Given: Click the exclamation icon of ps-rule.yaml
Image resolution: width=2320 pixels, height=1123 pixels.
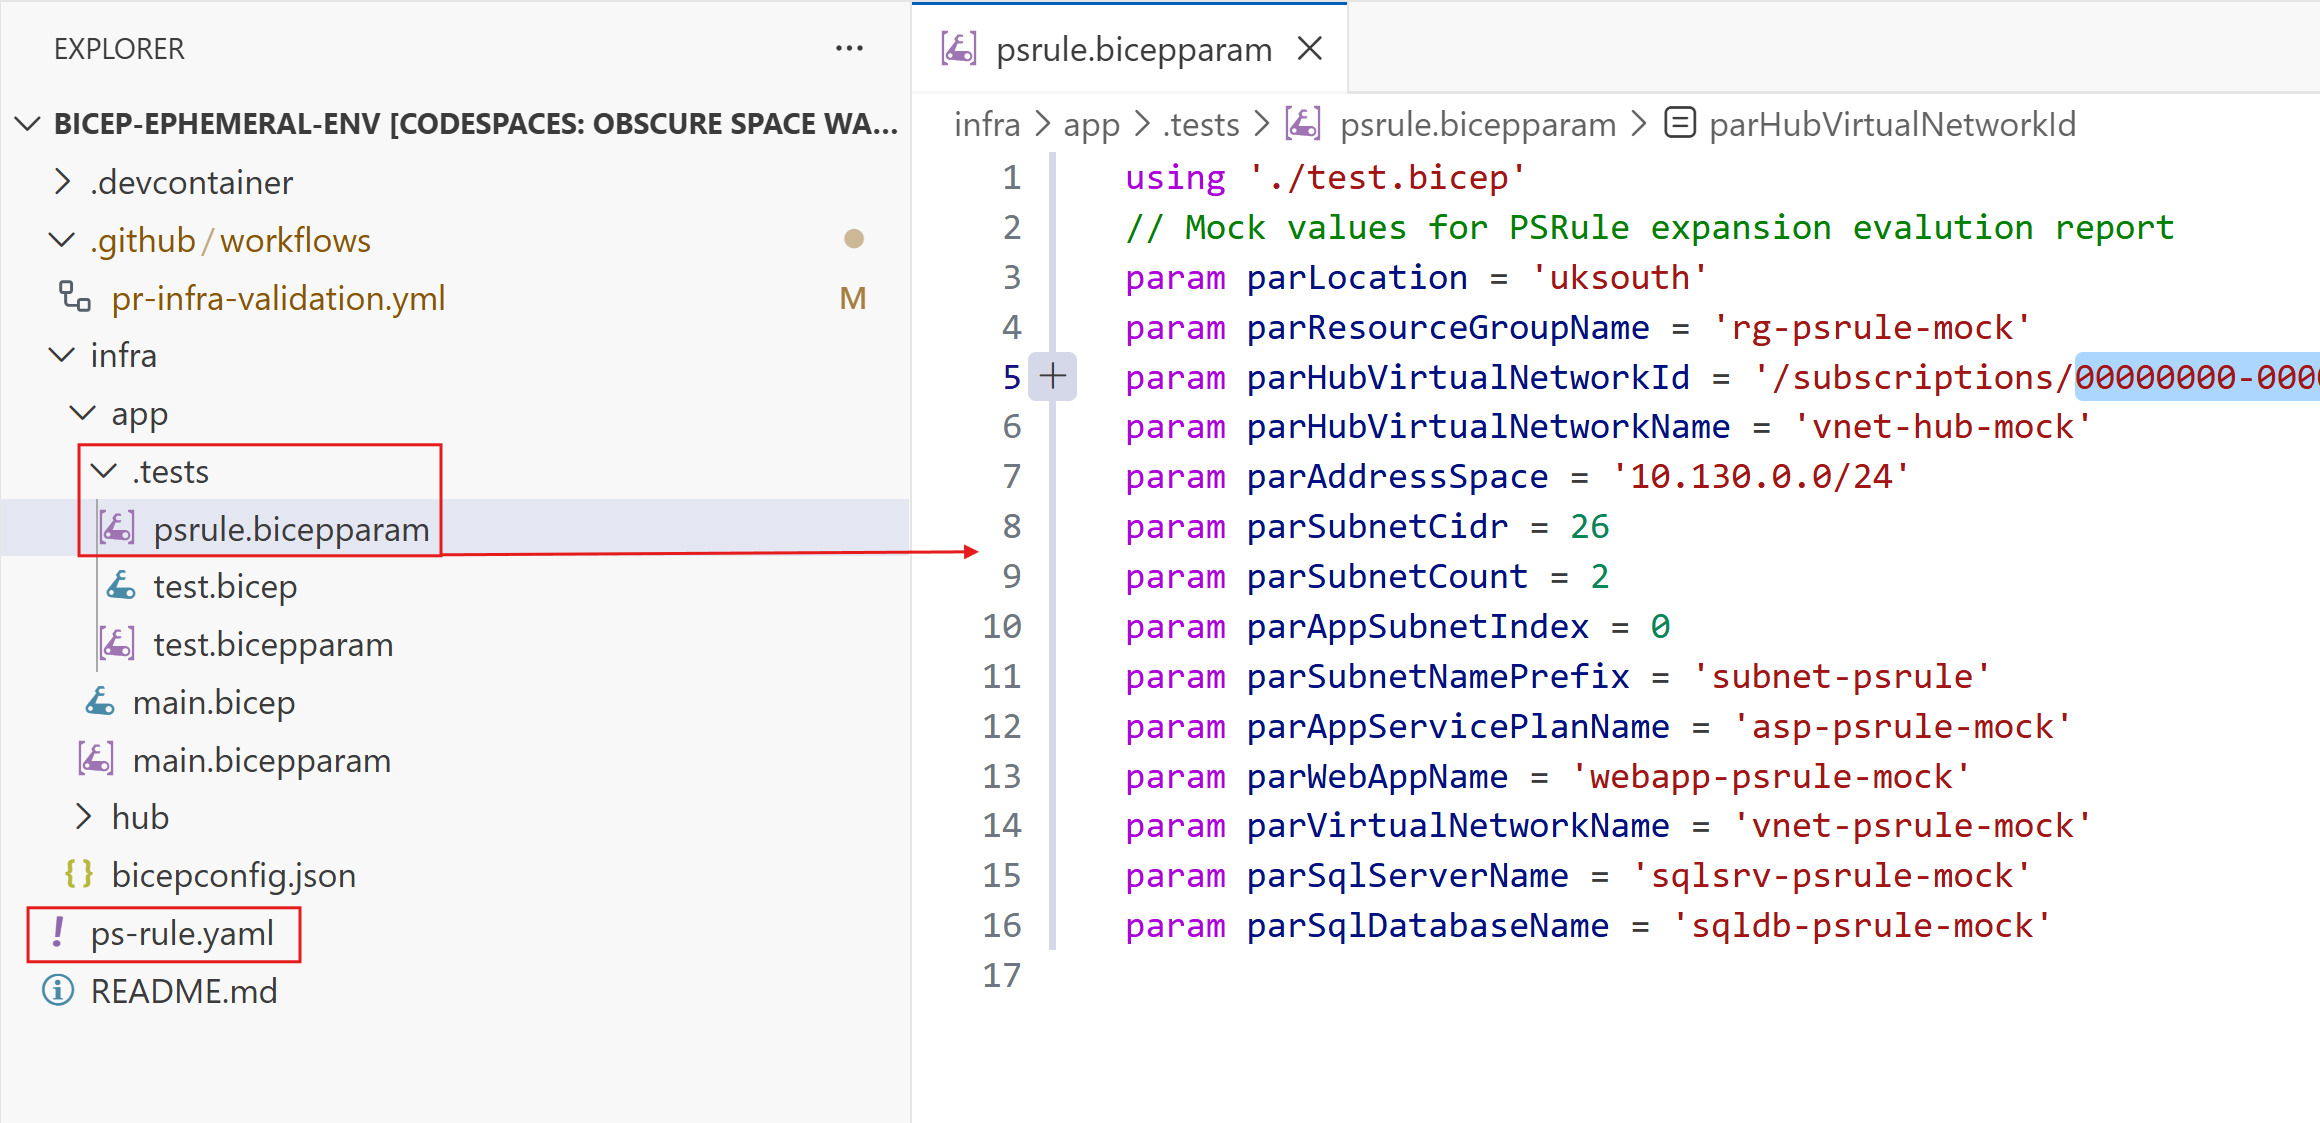Looking at the screenshot, I should 58,932.
